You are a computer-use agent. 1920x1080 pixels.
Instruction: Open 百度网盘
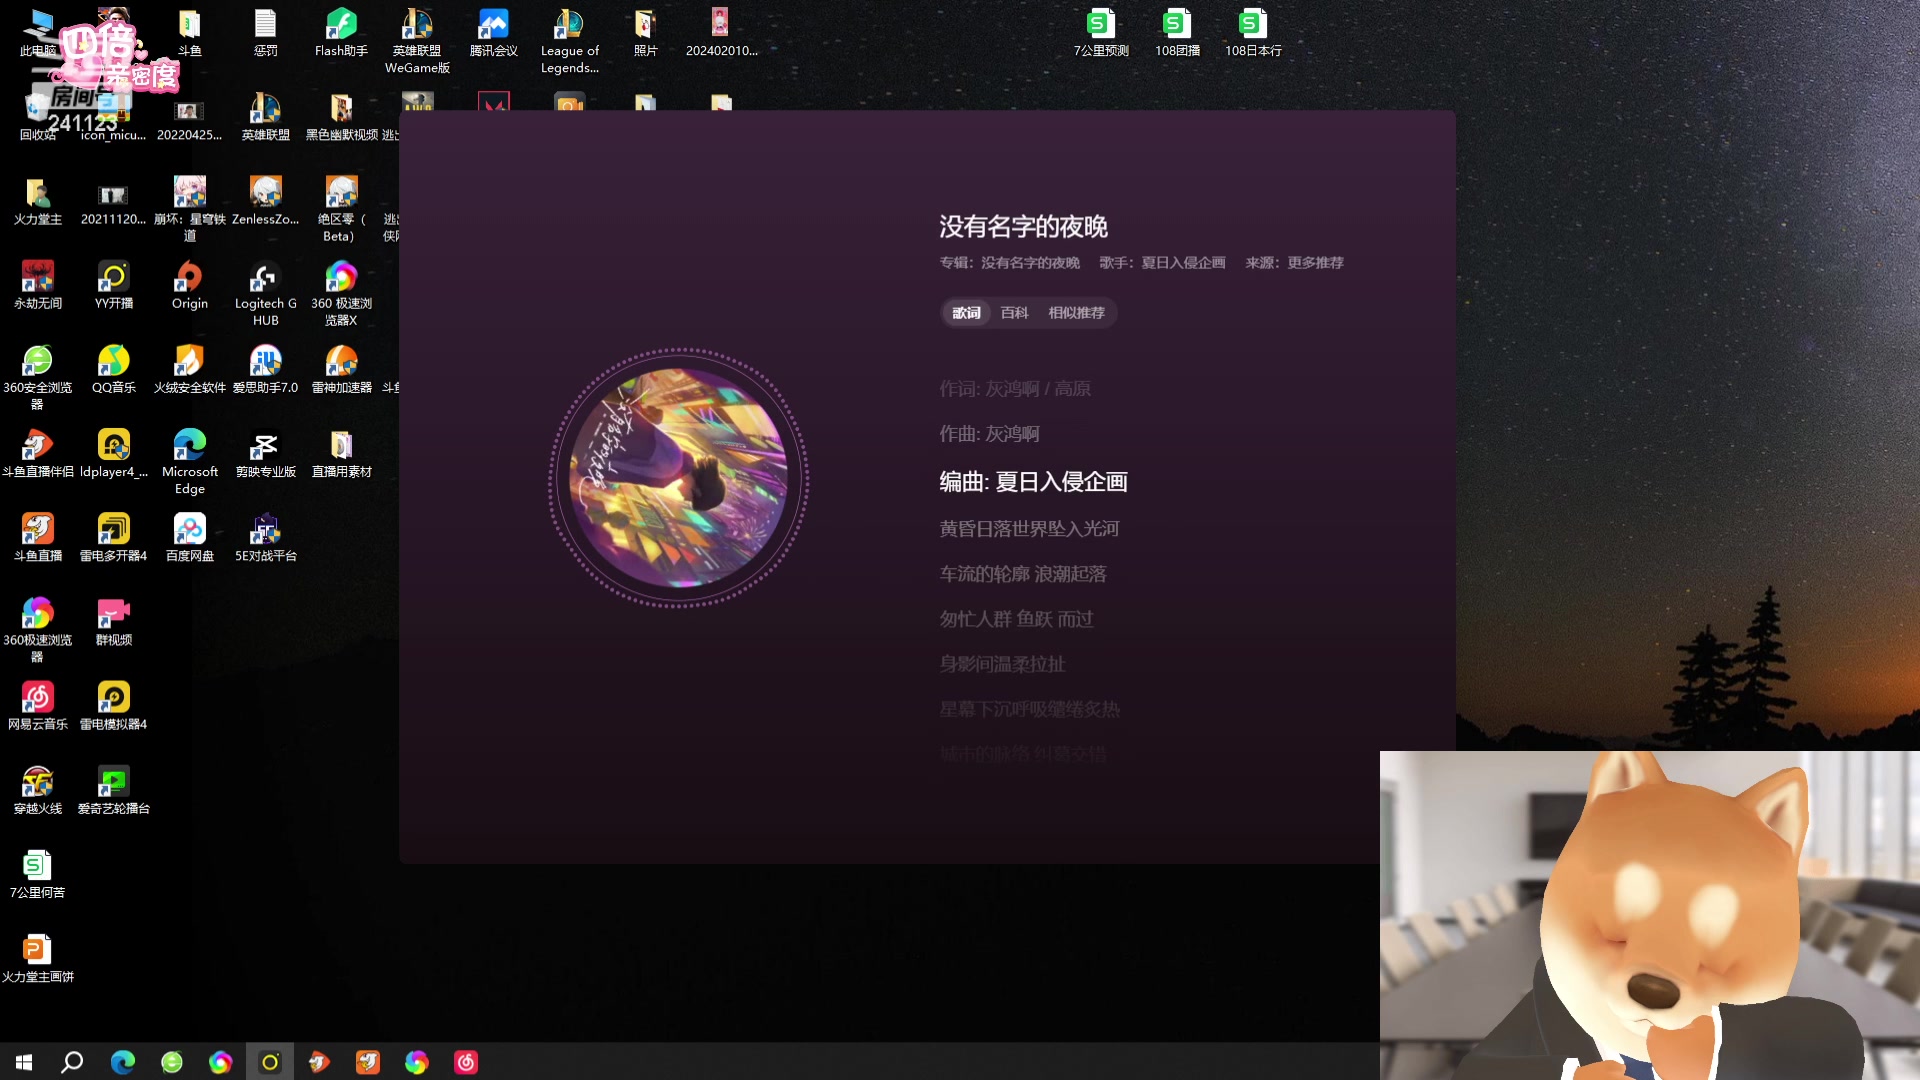[189, 530]
